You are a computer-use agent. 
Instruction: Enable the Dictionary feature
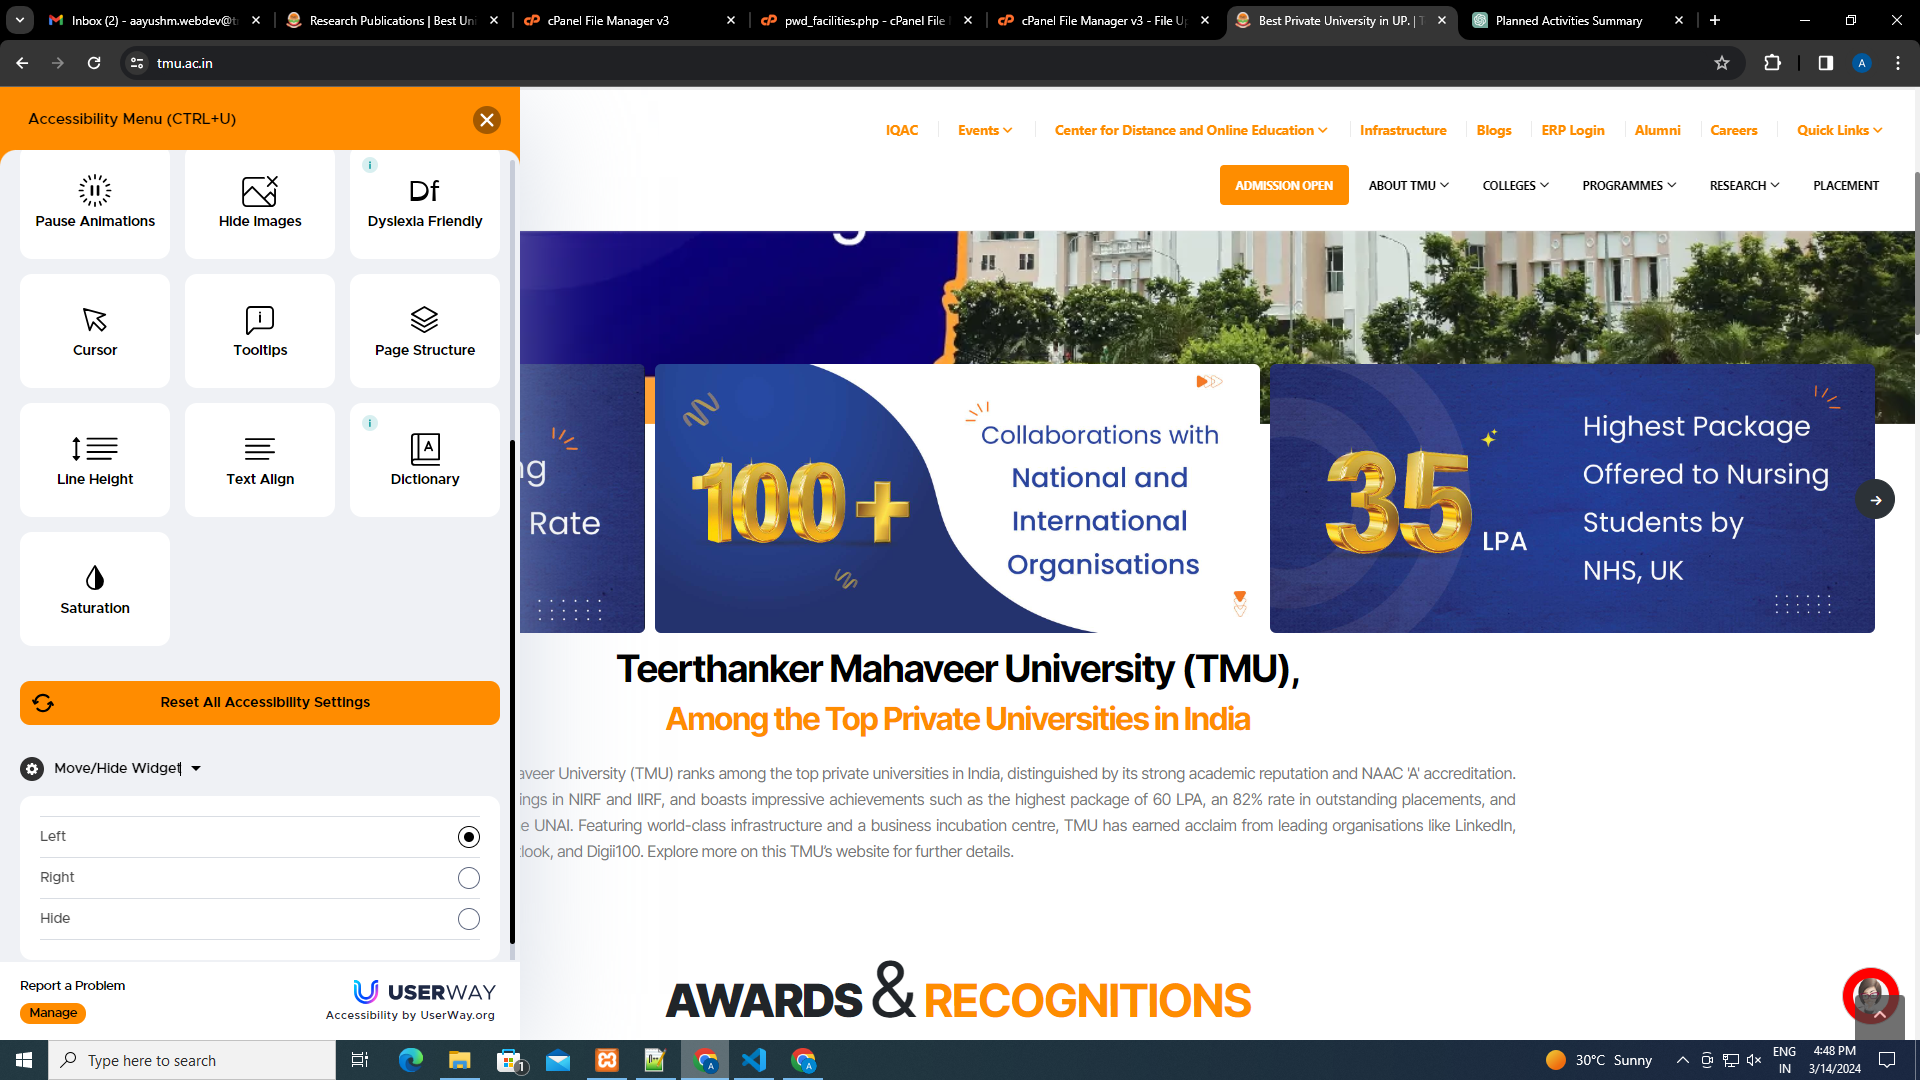[x=424, y=460]
